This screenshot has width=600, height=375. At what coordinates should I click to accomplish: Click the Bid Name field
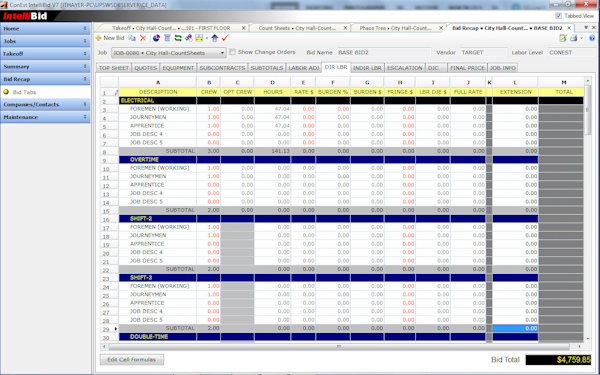[x=384, y=52]
